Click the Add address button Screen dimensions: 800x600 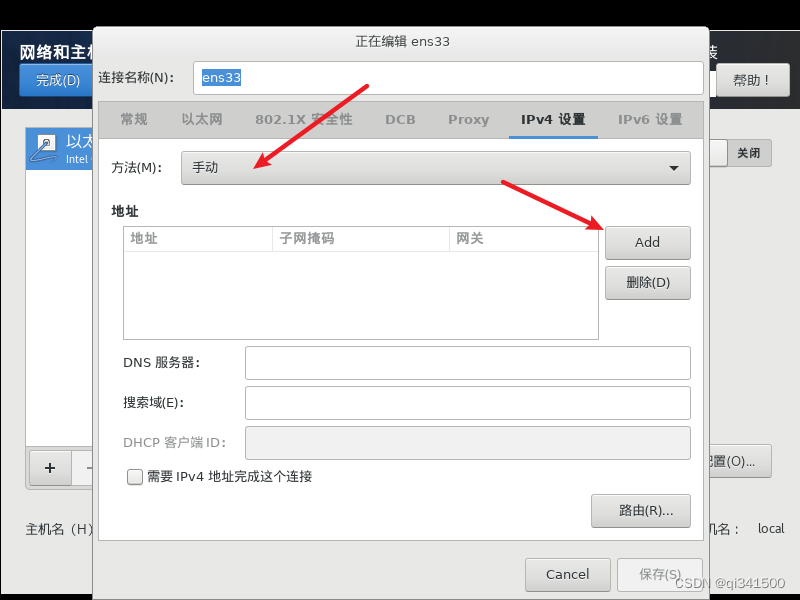(x=647, y=242)
